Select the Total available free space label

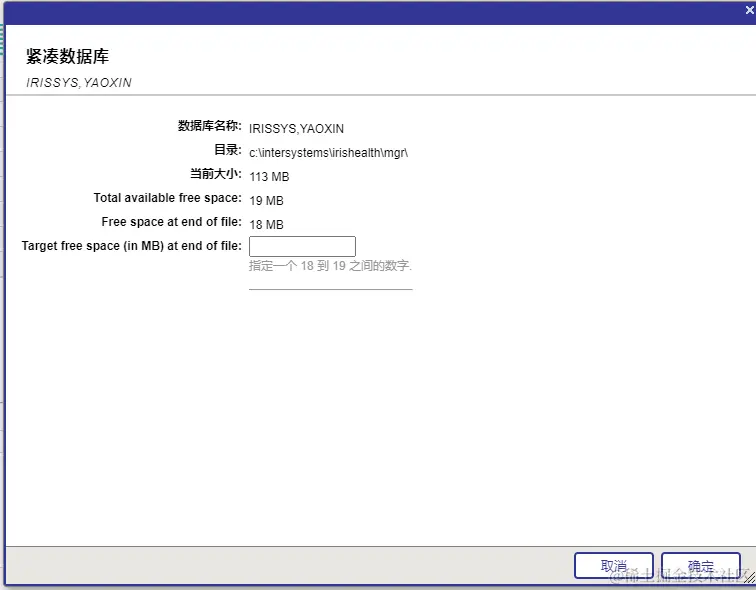click(x=167, y=198)
